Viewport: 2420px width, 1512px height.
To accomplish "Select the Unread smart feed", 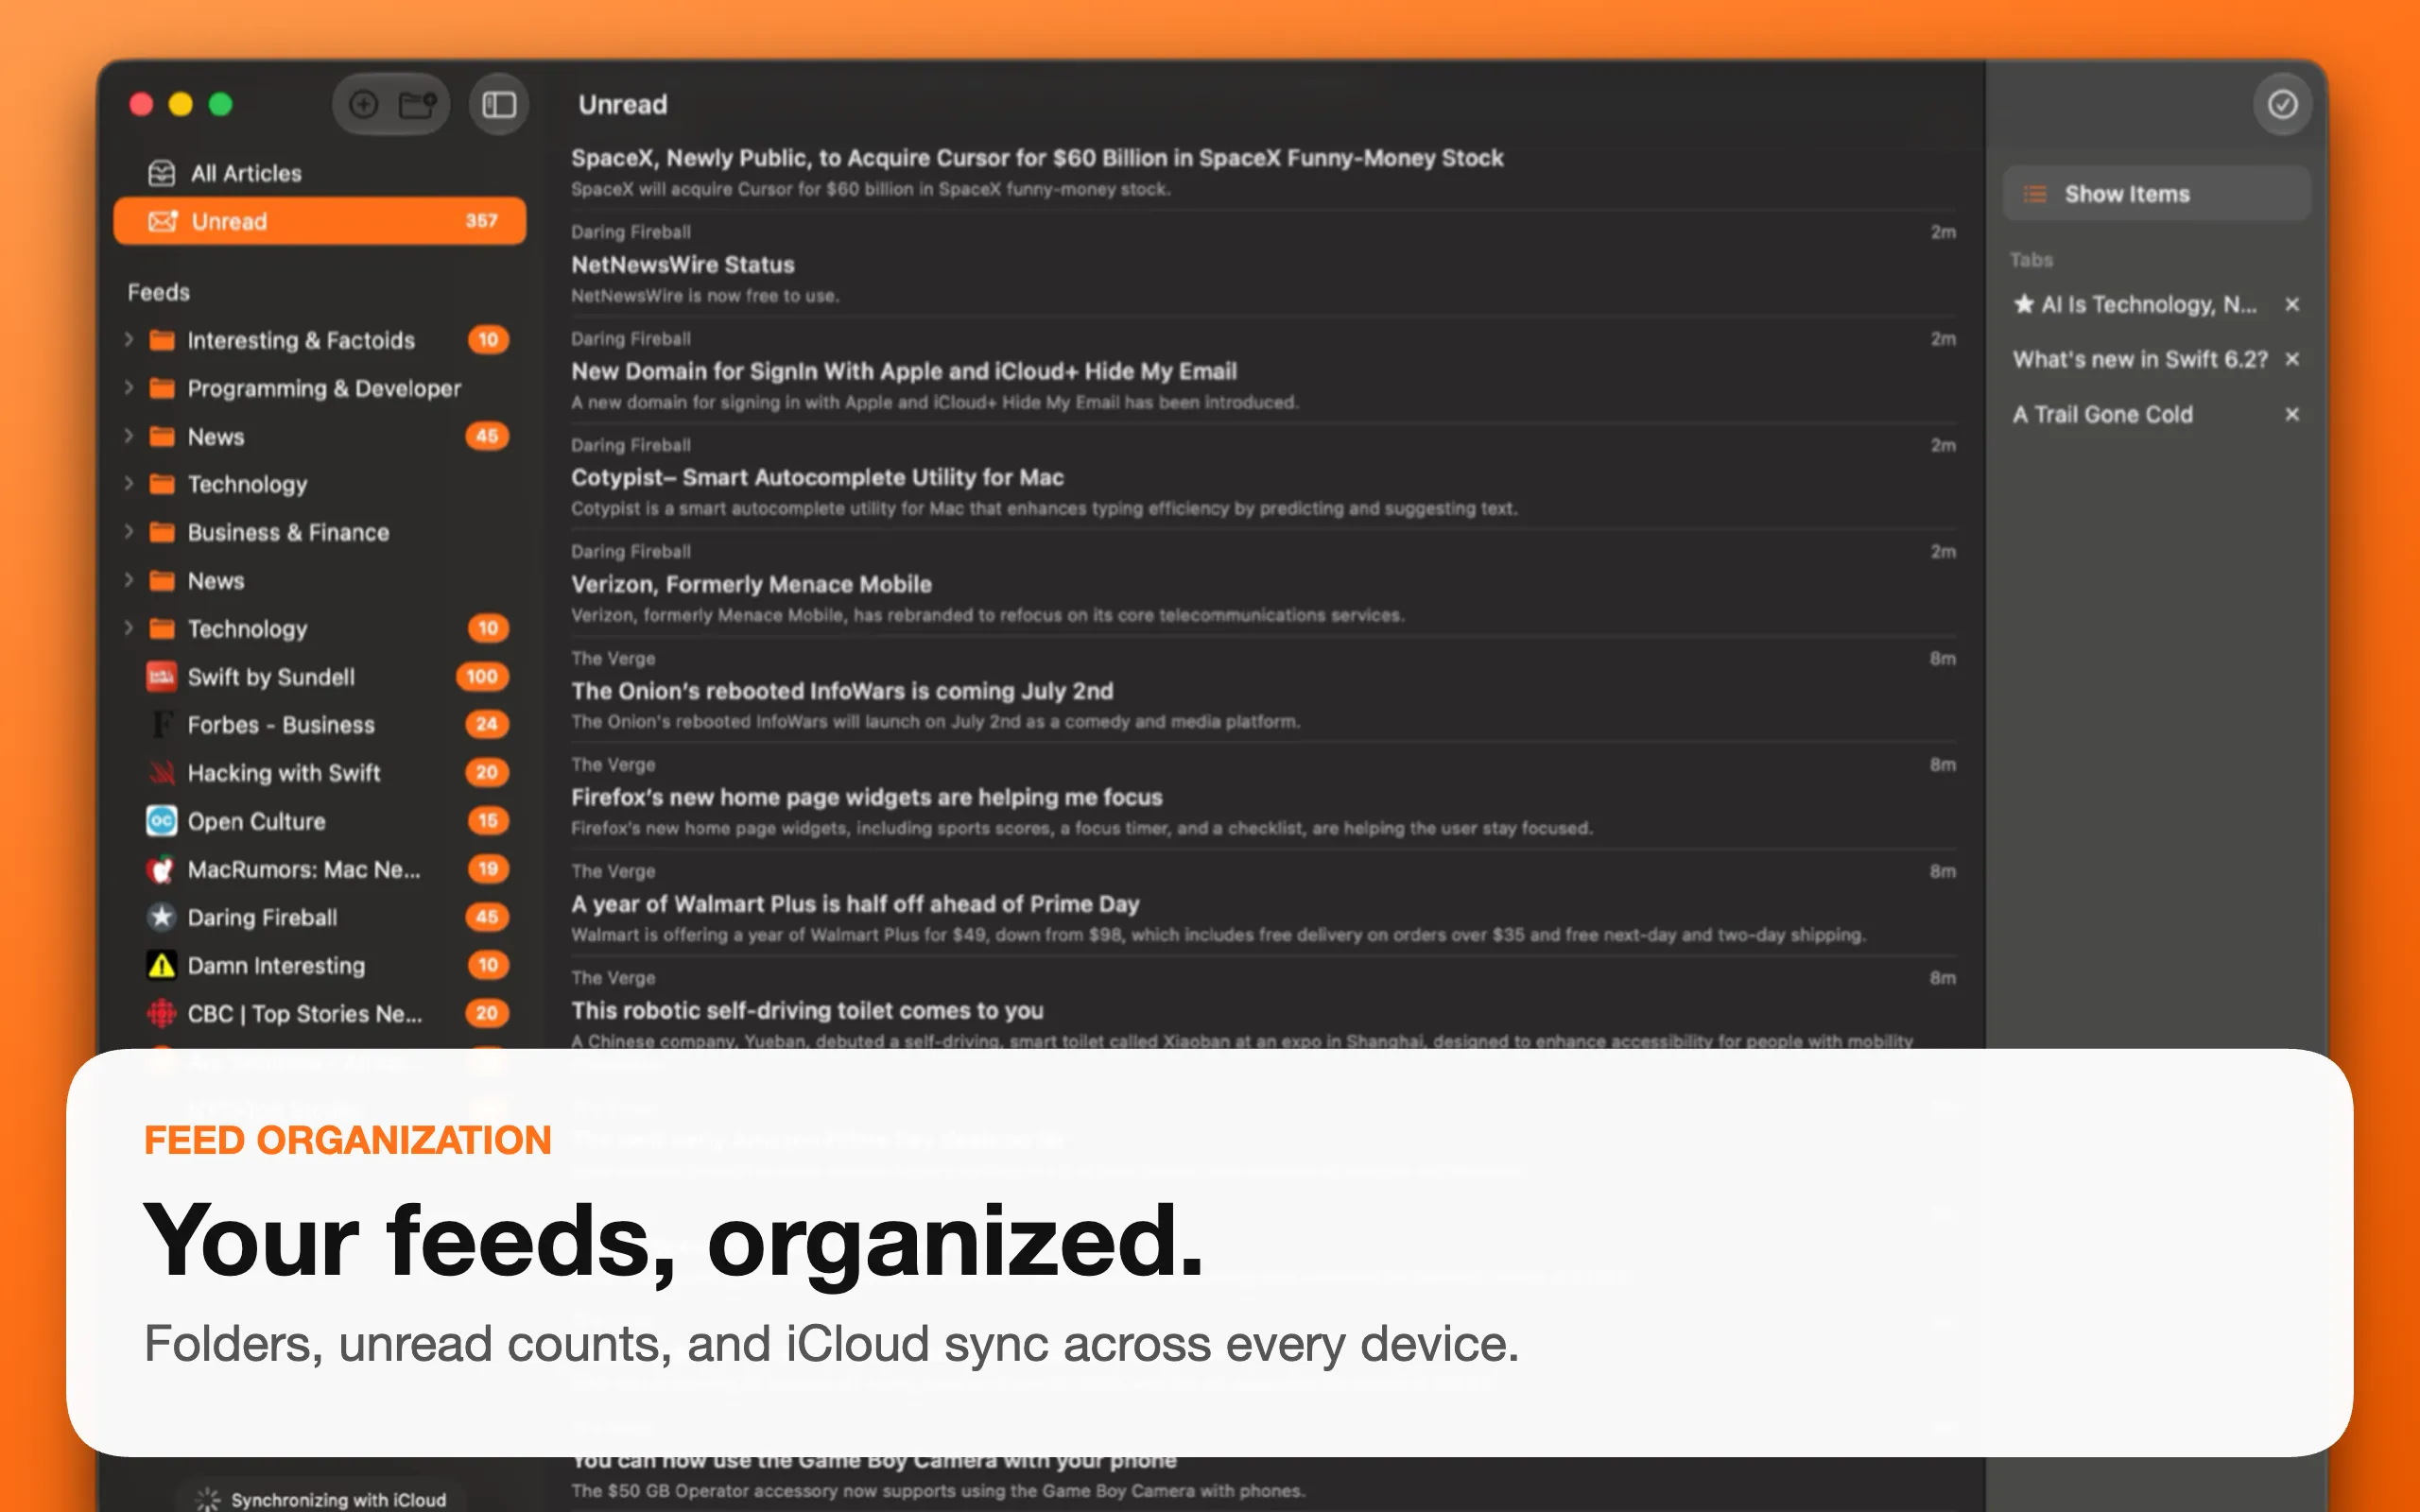I will [320, 221].
